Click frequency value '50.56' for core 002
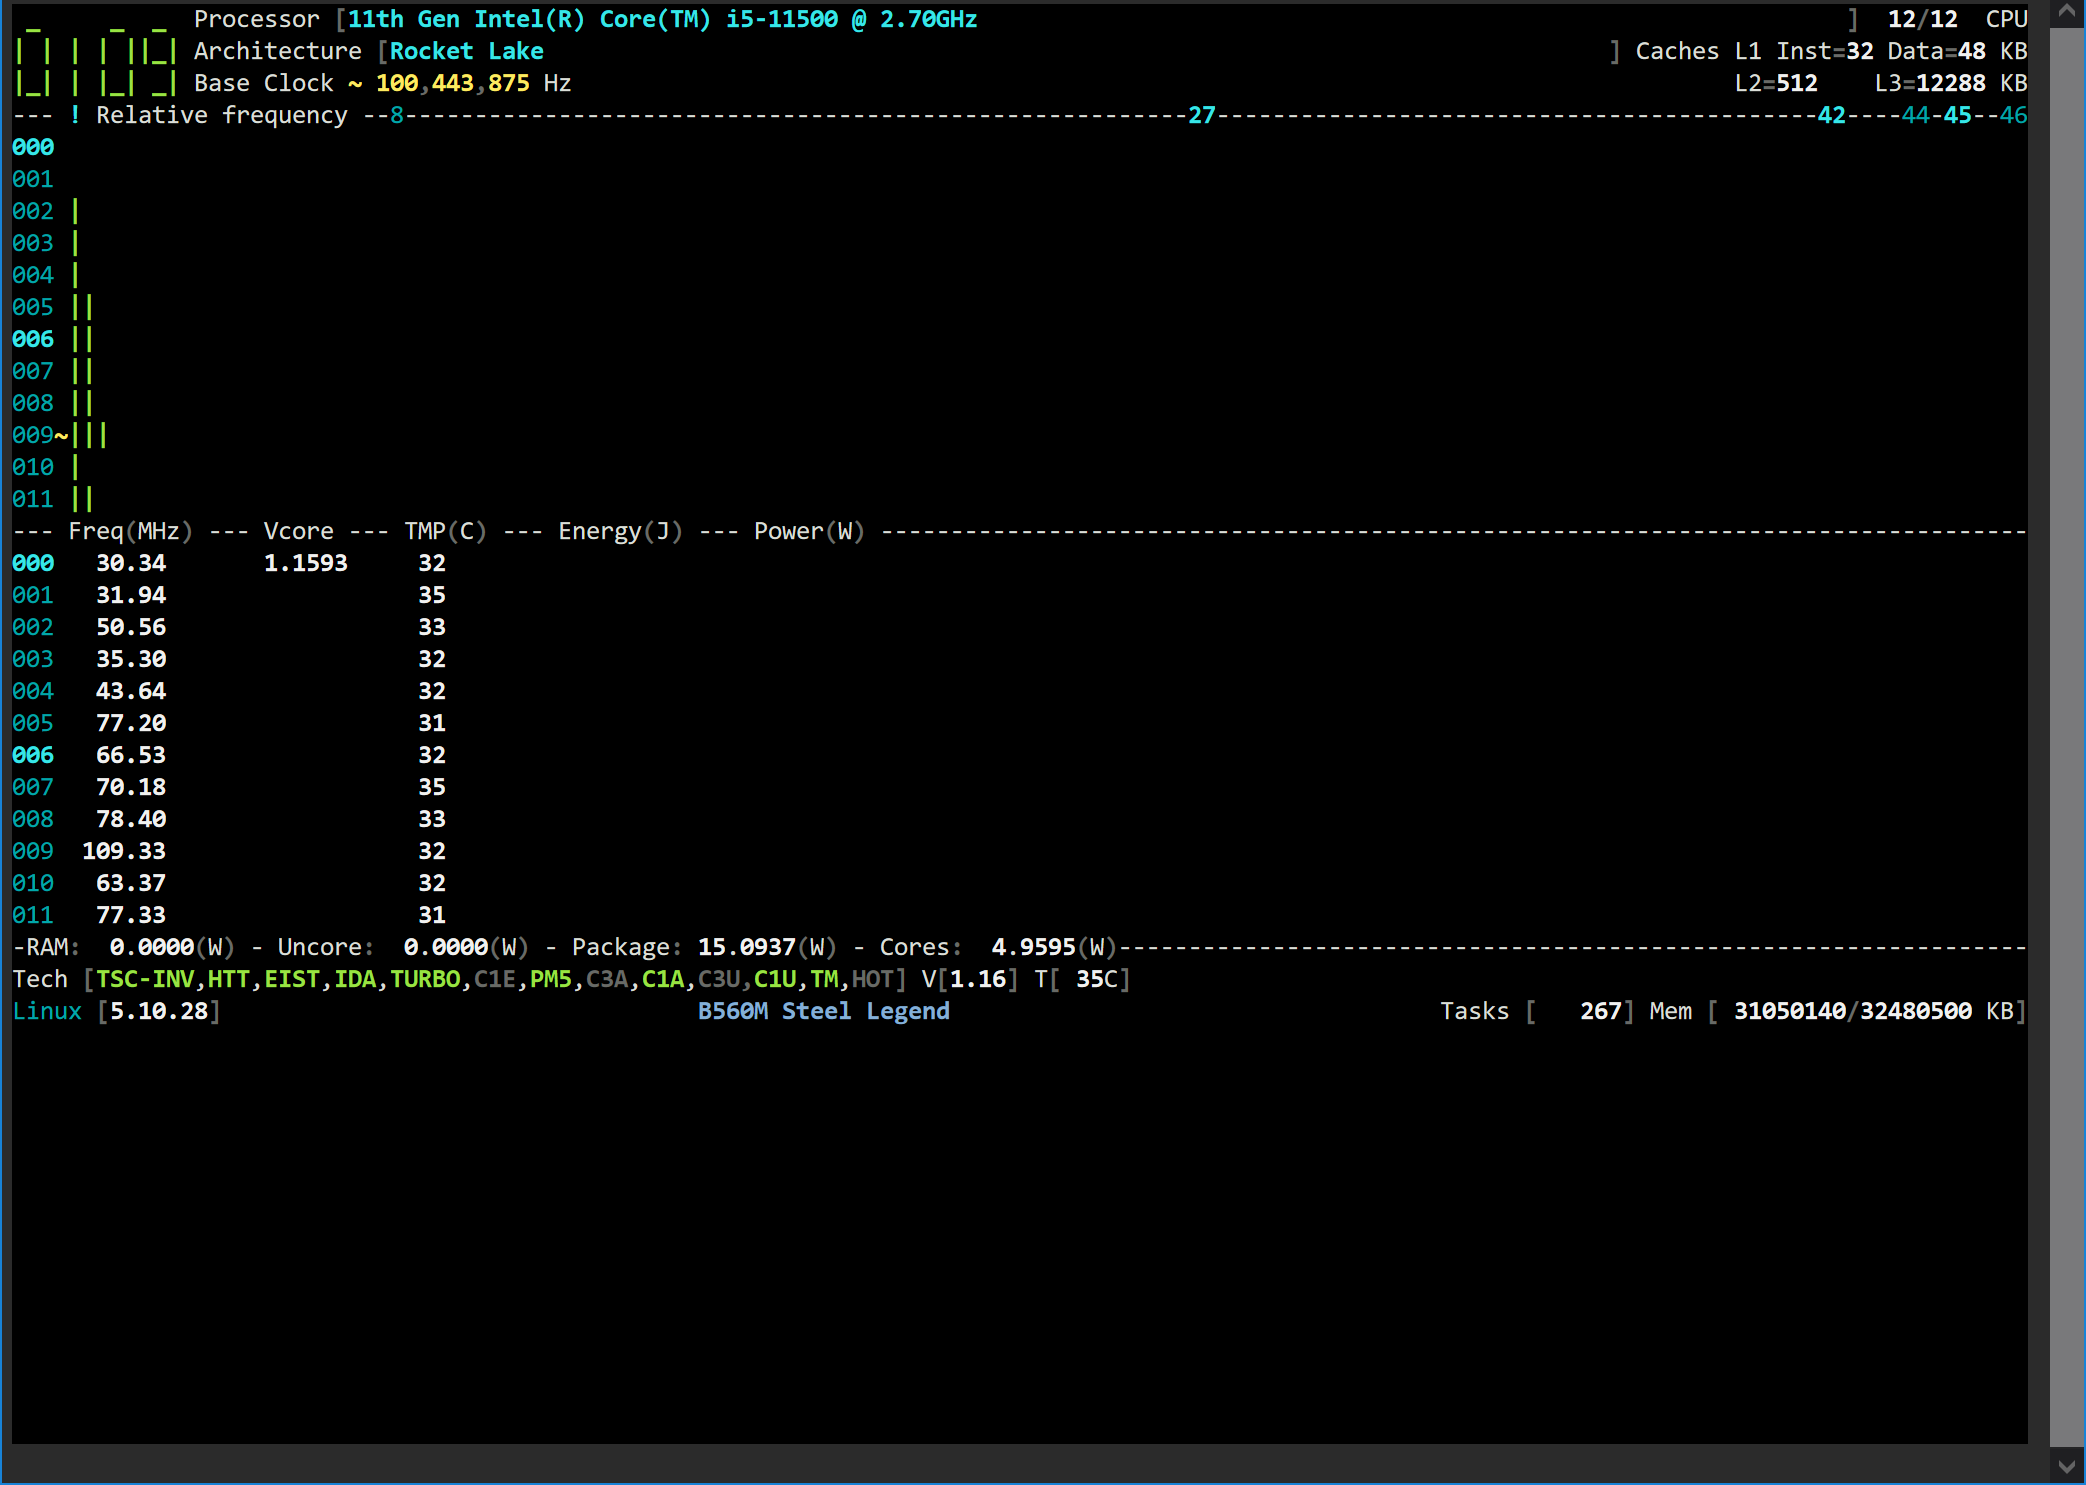 [x=131, y=627]
